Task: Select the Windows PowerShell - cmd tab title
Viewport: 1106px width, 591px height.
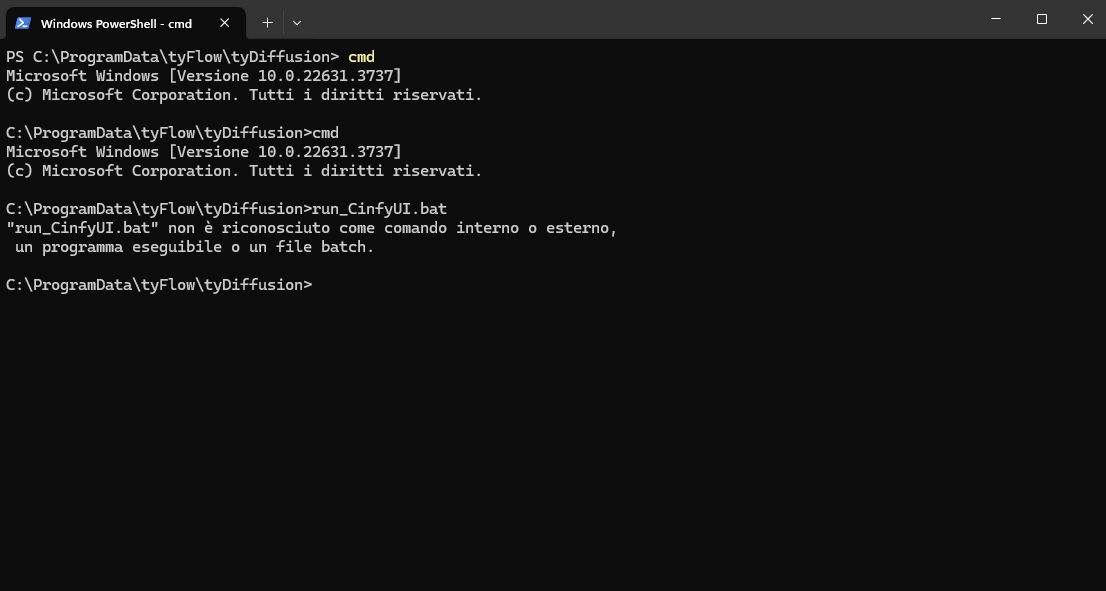Action: (116, 23)
